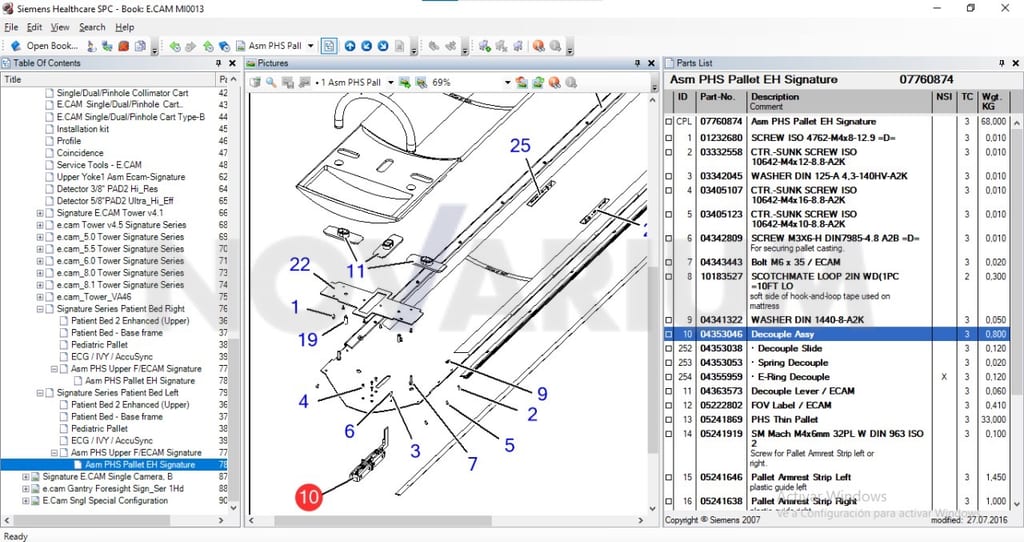Viewport: 1024px width, 542px height.
Task: Click the magnifier icon in Pictures toolbar
Action: (271, 82)
